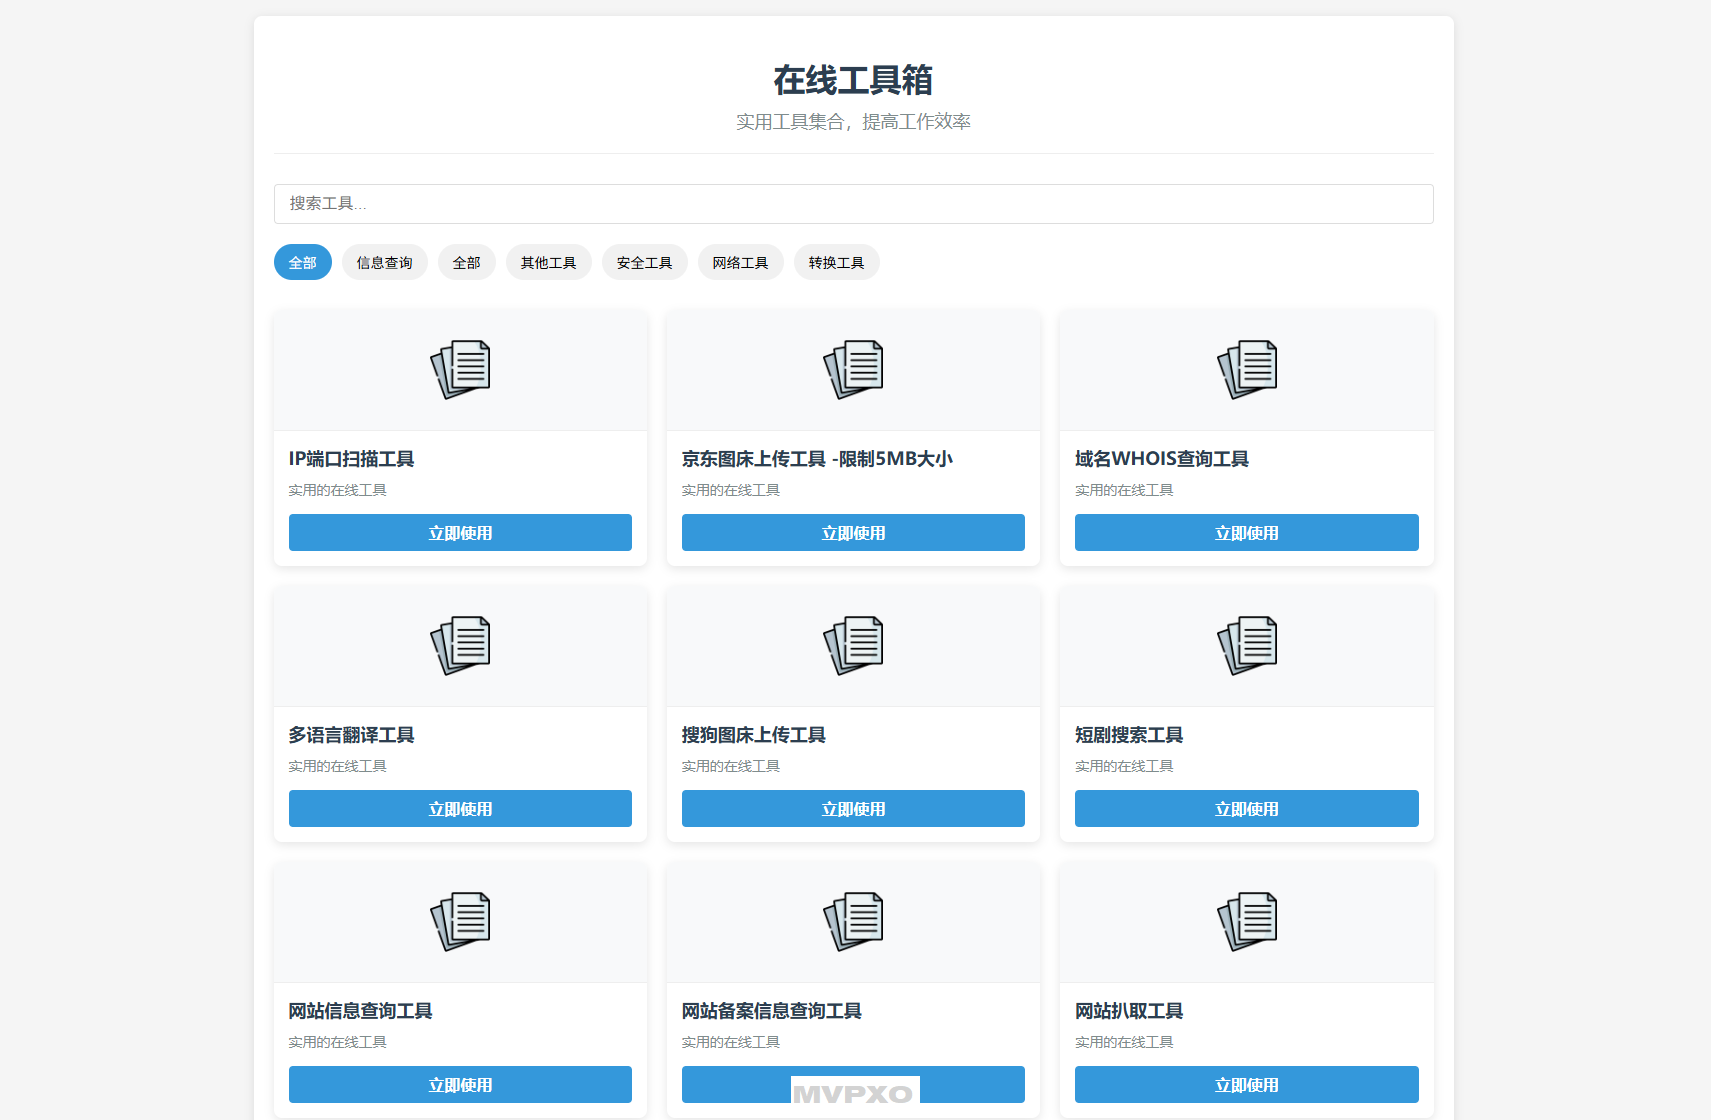Open 网站信息查询工具 via 立即使用
The image size is (1711, 1120).
pos(460,1085)
